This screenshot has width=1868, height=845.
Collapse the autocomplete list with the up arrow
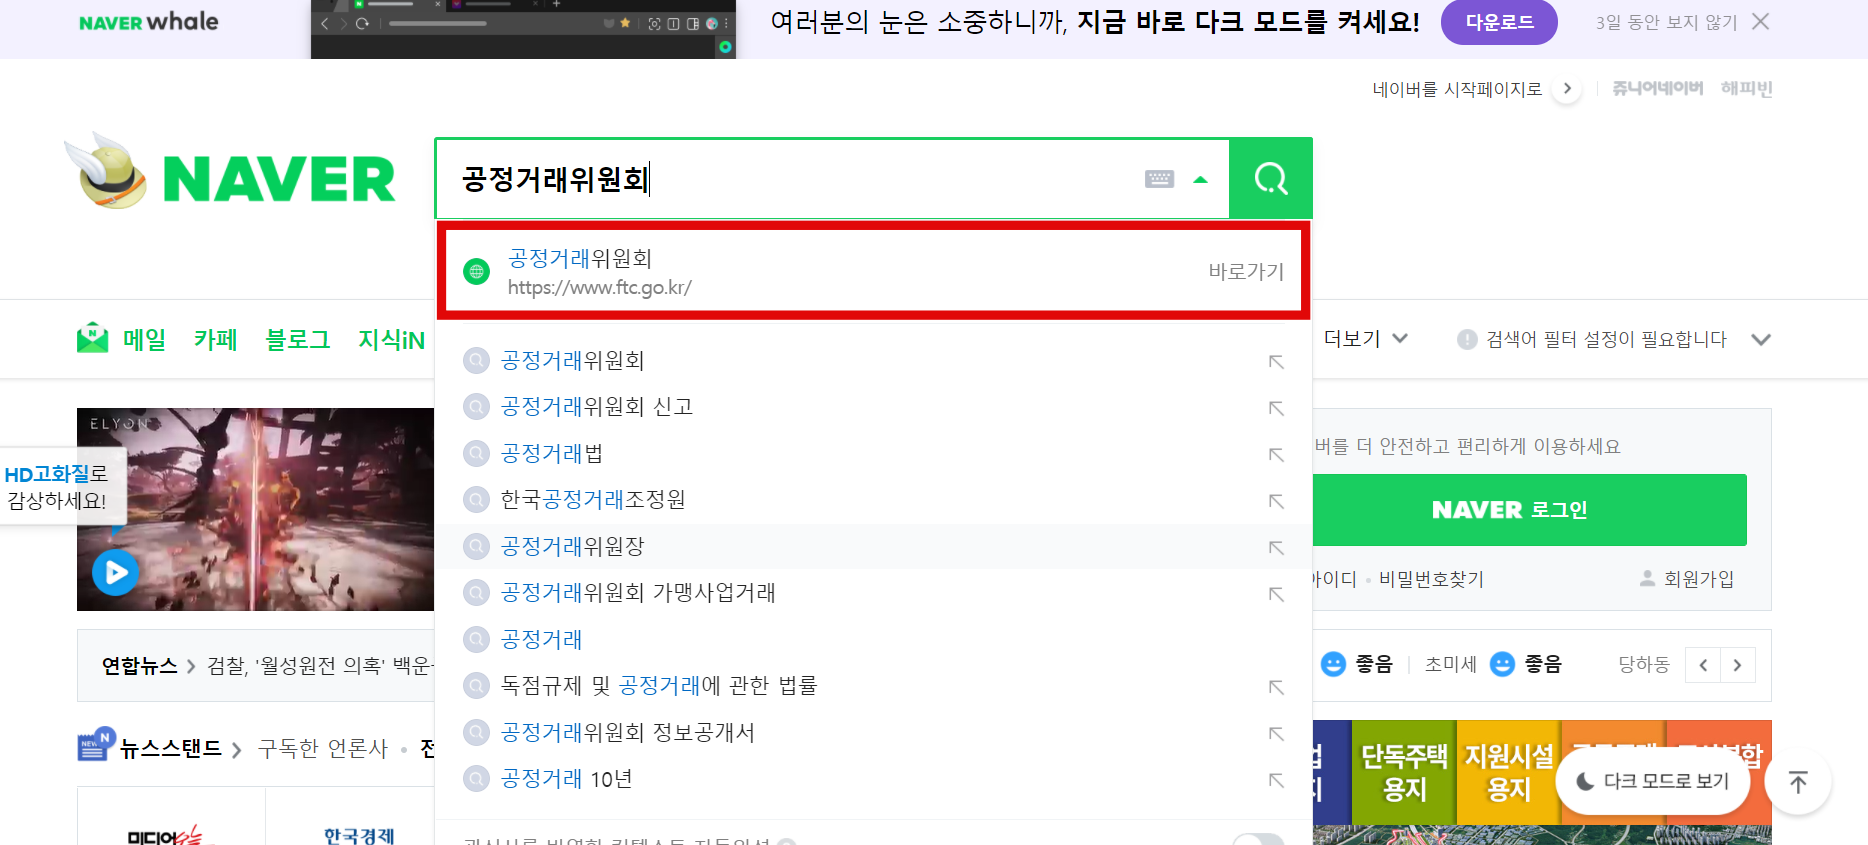point(1200,180)
